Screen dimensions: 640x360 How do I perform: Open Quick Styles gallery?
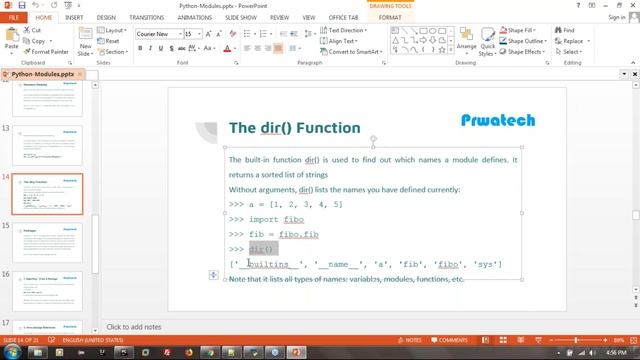click(x=487, y=42)
